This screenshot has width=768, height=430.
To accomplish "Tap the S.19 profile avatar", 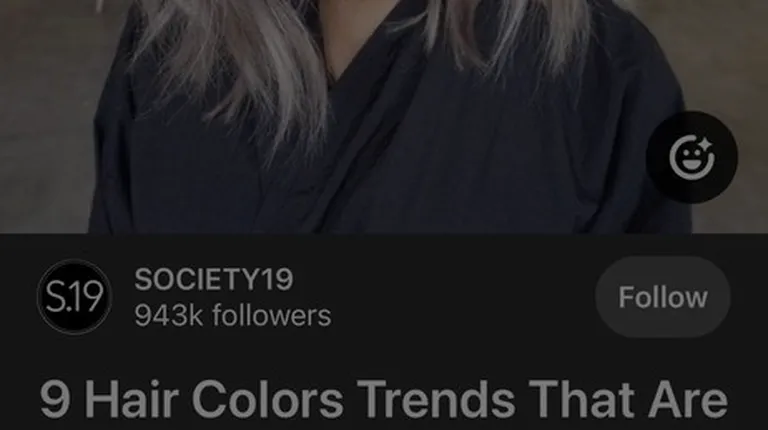I will pyautogui.click(x=74, y=297).
